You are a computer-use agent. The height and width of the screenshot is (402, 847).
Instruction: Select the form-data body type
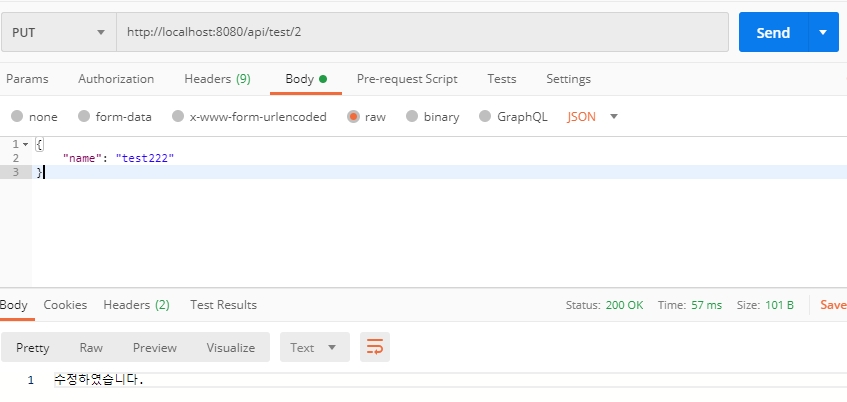115,117
